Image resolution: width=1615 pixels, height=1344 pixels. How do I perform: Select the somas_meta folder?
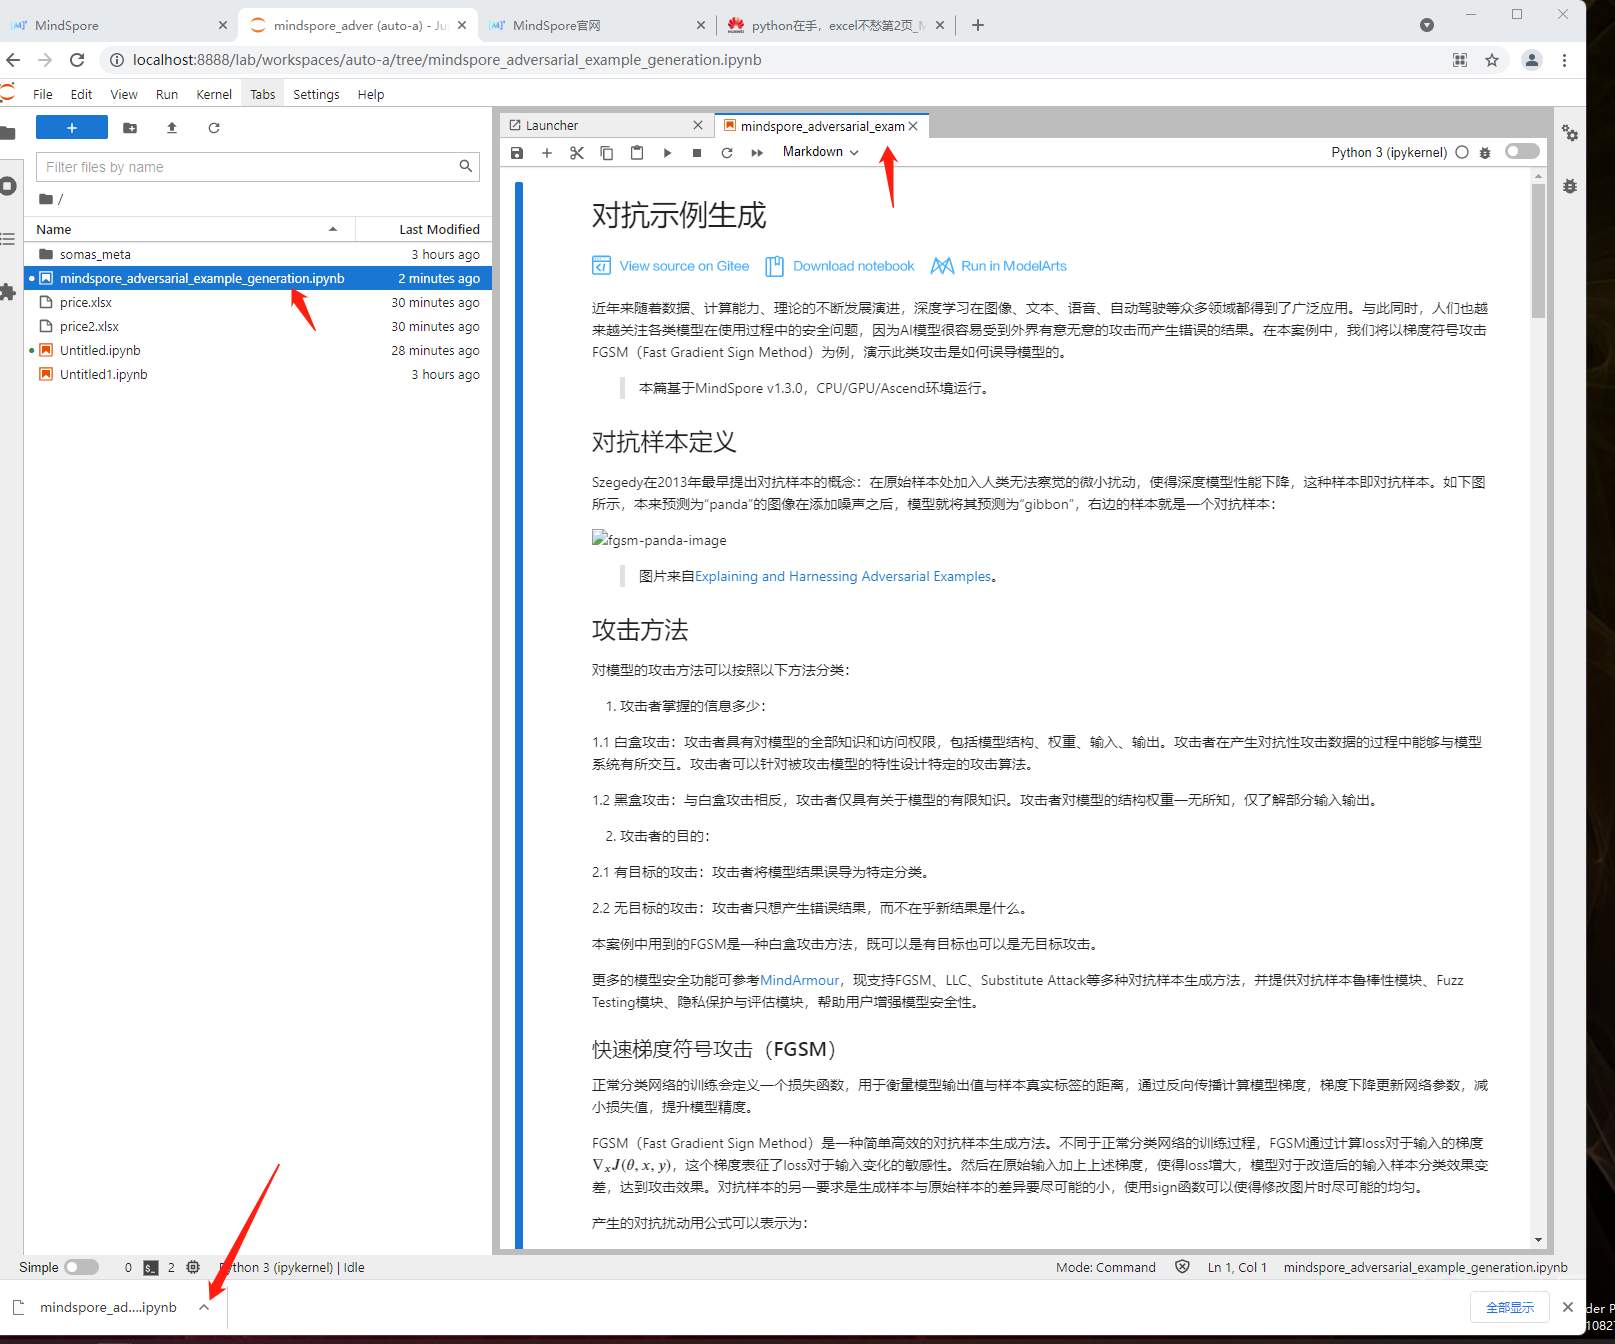pyautogui.click(x=258, y=254)
